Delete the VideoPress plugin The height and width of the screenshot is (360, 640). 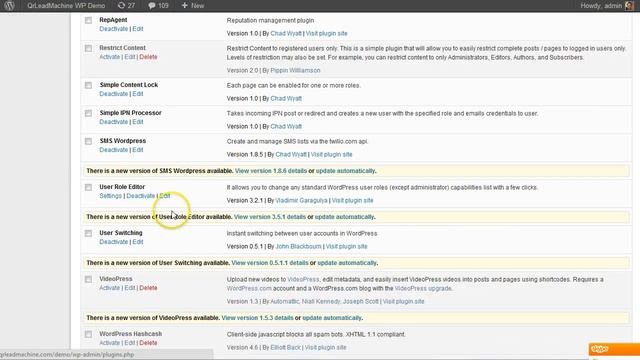[x=148, y=288]
